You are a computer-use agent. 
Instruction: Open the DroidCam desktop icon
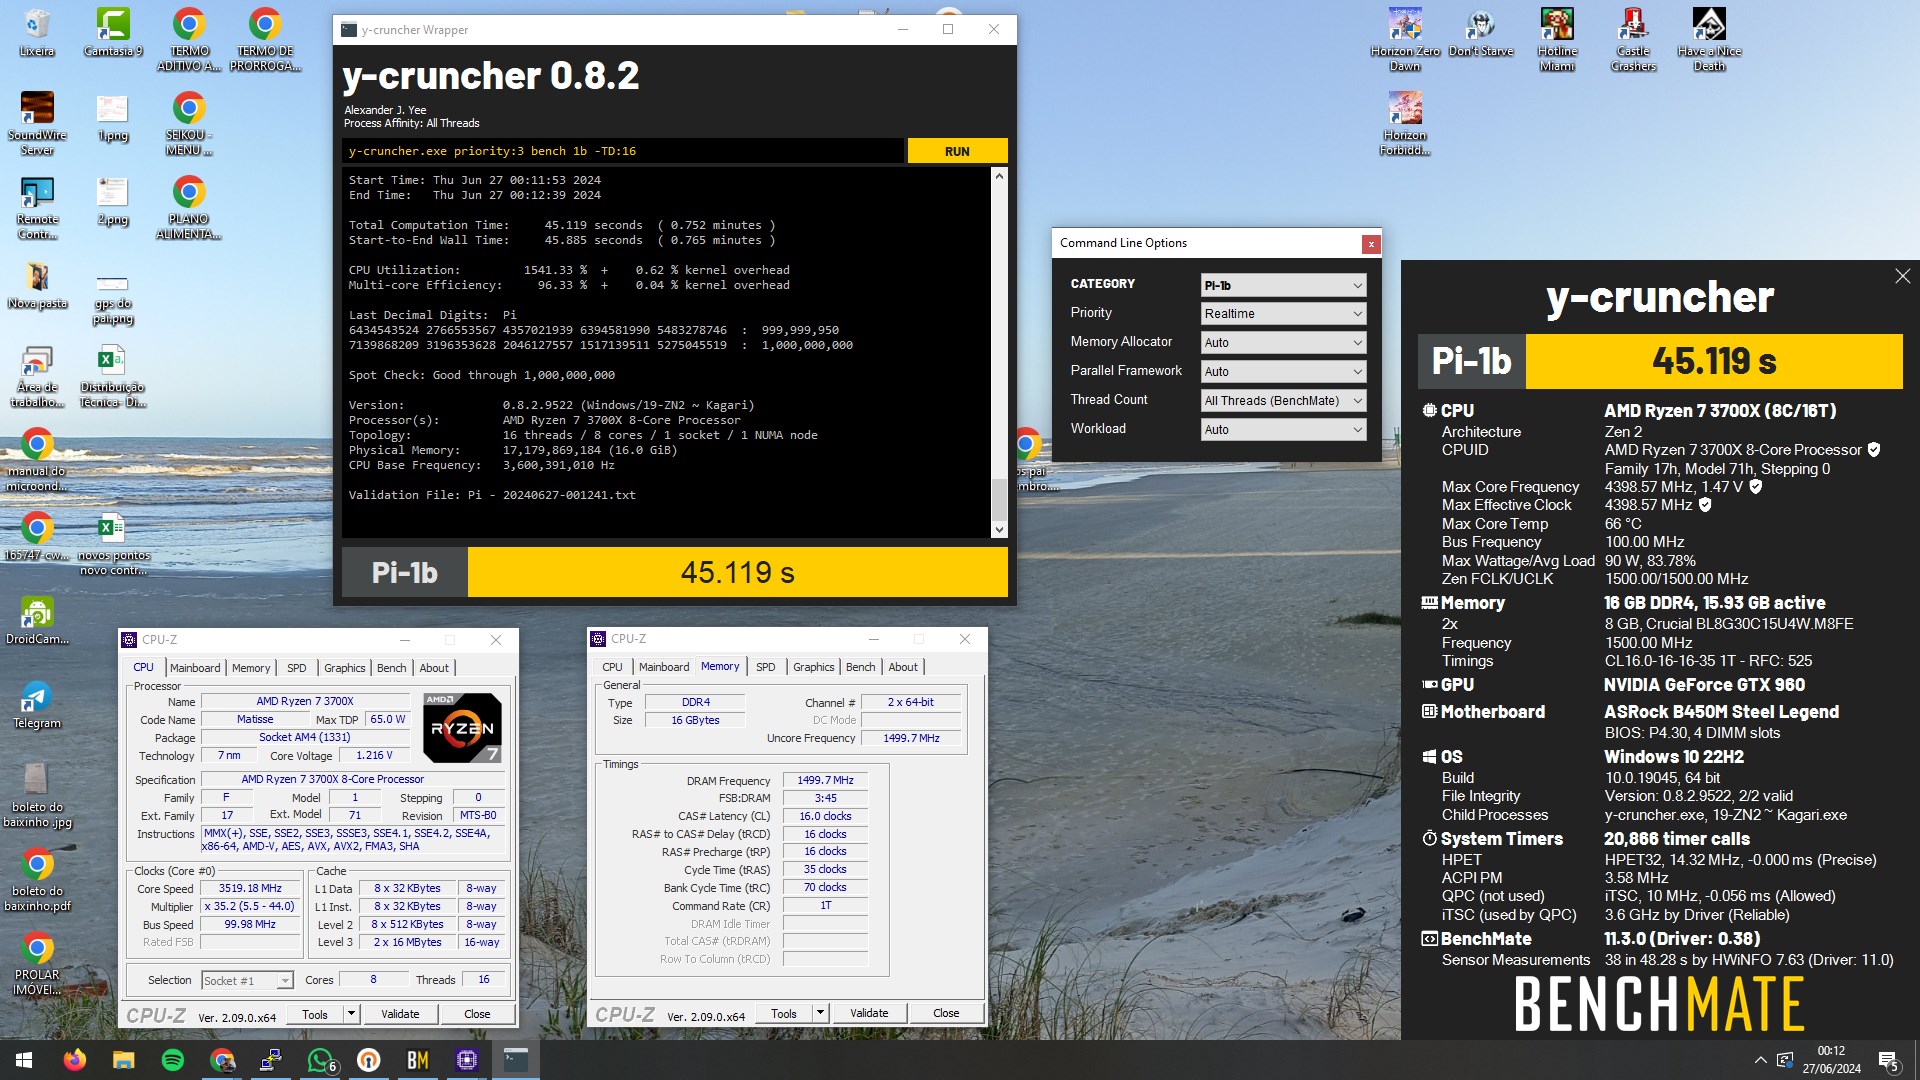click(37, 620)
